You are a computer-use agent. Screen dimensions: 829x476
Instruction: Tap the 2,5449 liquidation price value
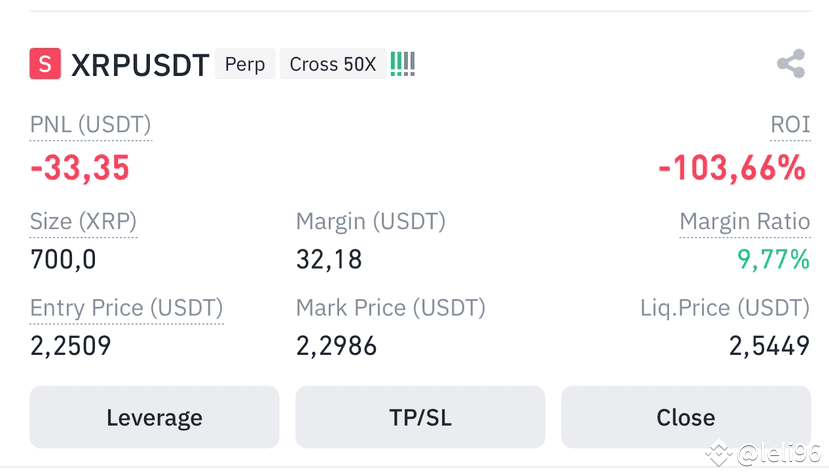point(769,346)
